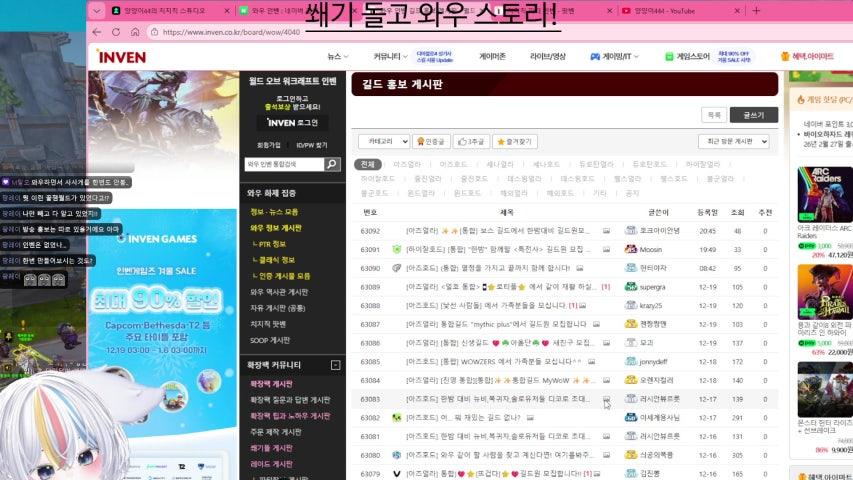The width and height of the screenshot is (853, 480).
Task: Open the PTR 정보 sidebar link
Action: [272, 244]
